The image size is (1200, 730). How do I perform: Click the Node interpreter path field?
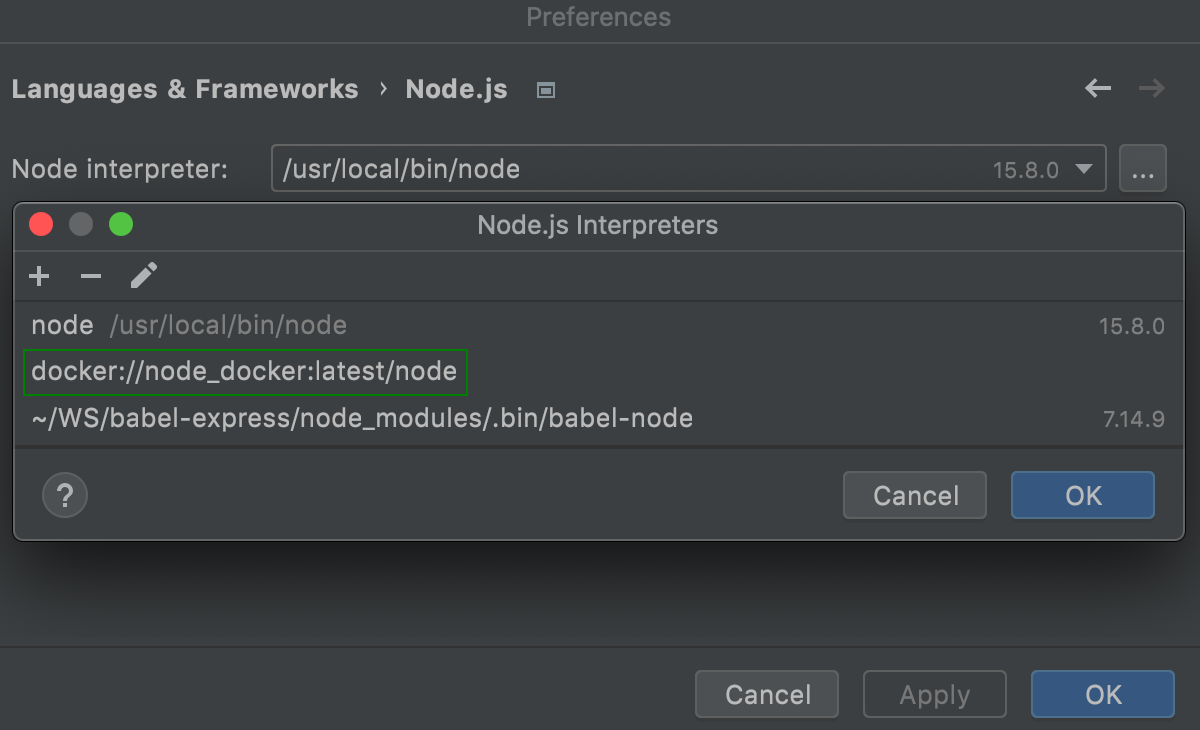tap(600, 168)
